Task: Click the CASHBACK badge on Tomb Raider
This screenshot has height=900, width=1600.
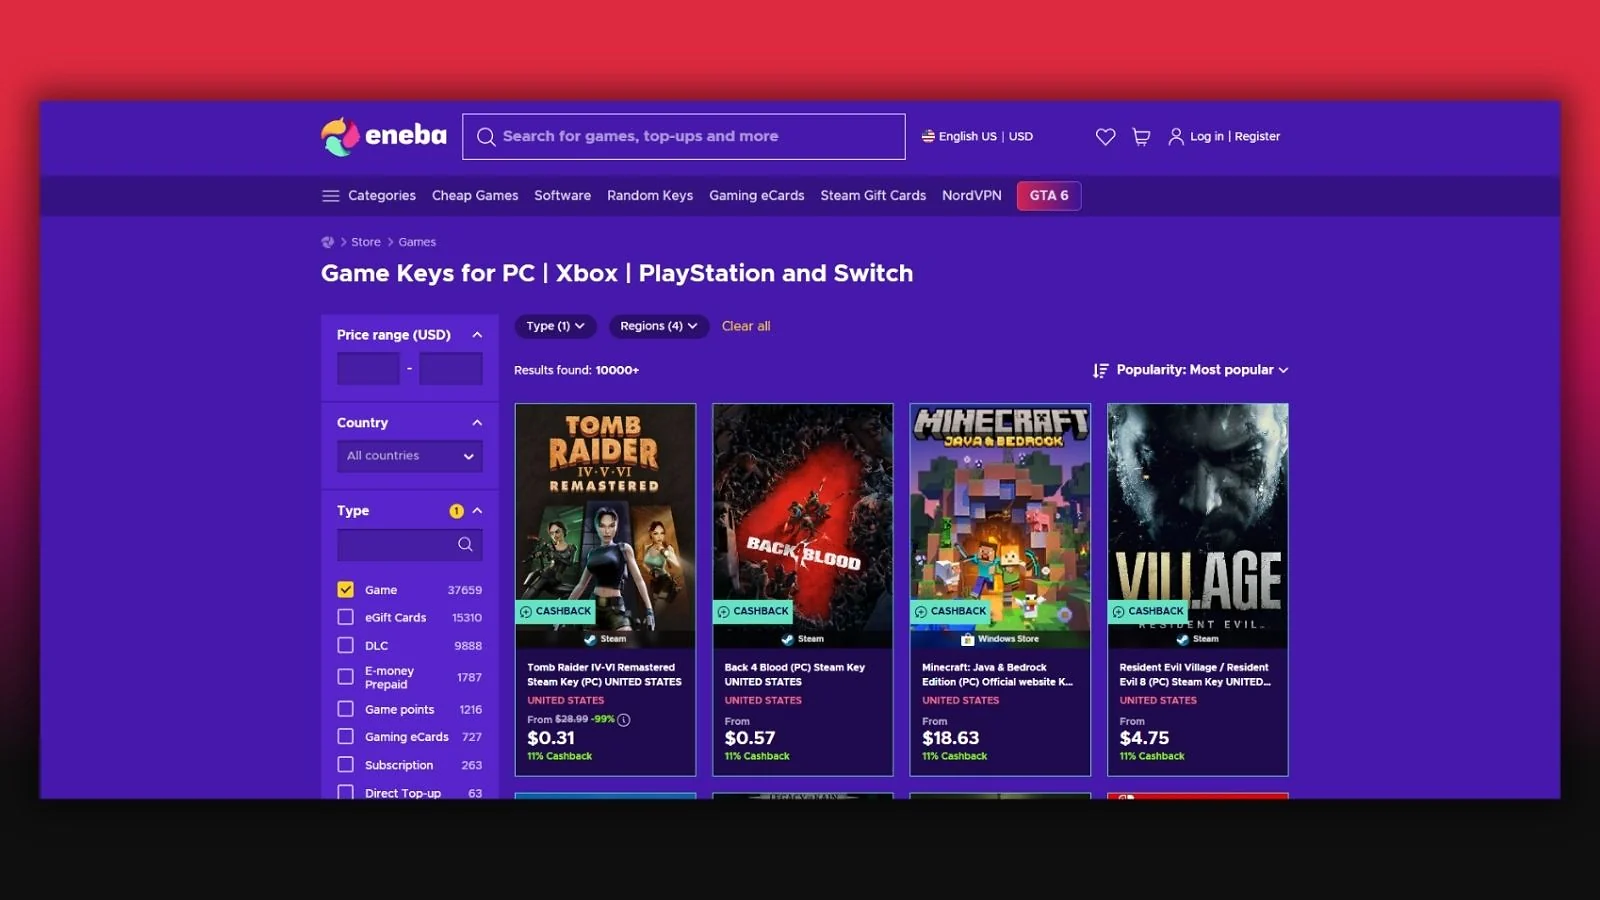Action: click(x=555, y=611)
